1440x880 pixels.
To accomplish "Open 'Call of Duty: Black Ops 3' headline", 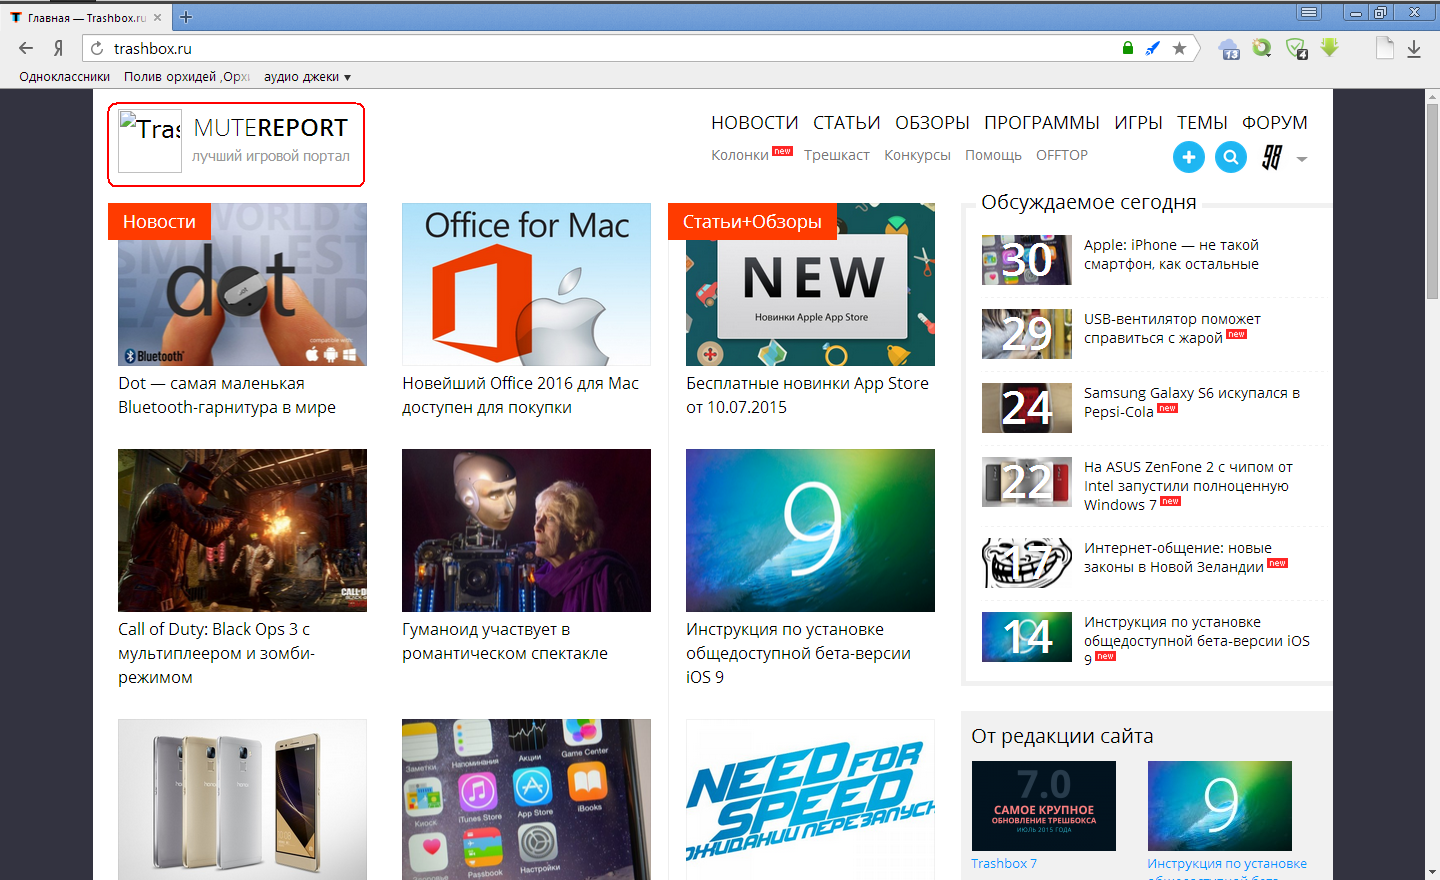I will coord(216,653).
